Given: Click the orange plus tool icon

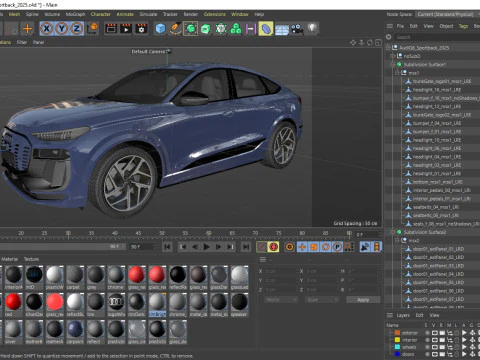Looking at the screenshot, I should [27, 29].
